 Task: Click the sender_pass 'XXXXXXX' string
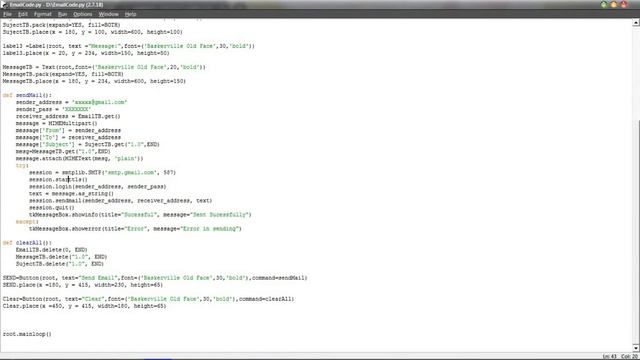(76, 109)
